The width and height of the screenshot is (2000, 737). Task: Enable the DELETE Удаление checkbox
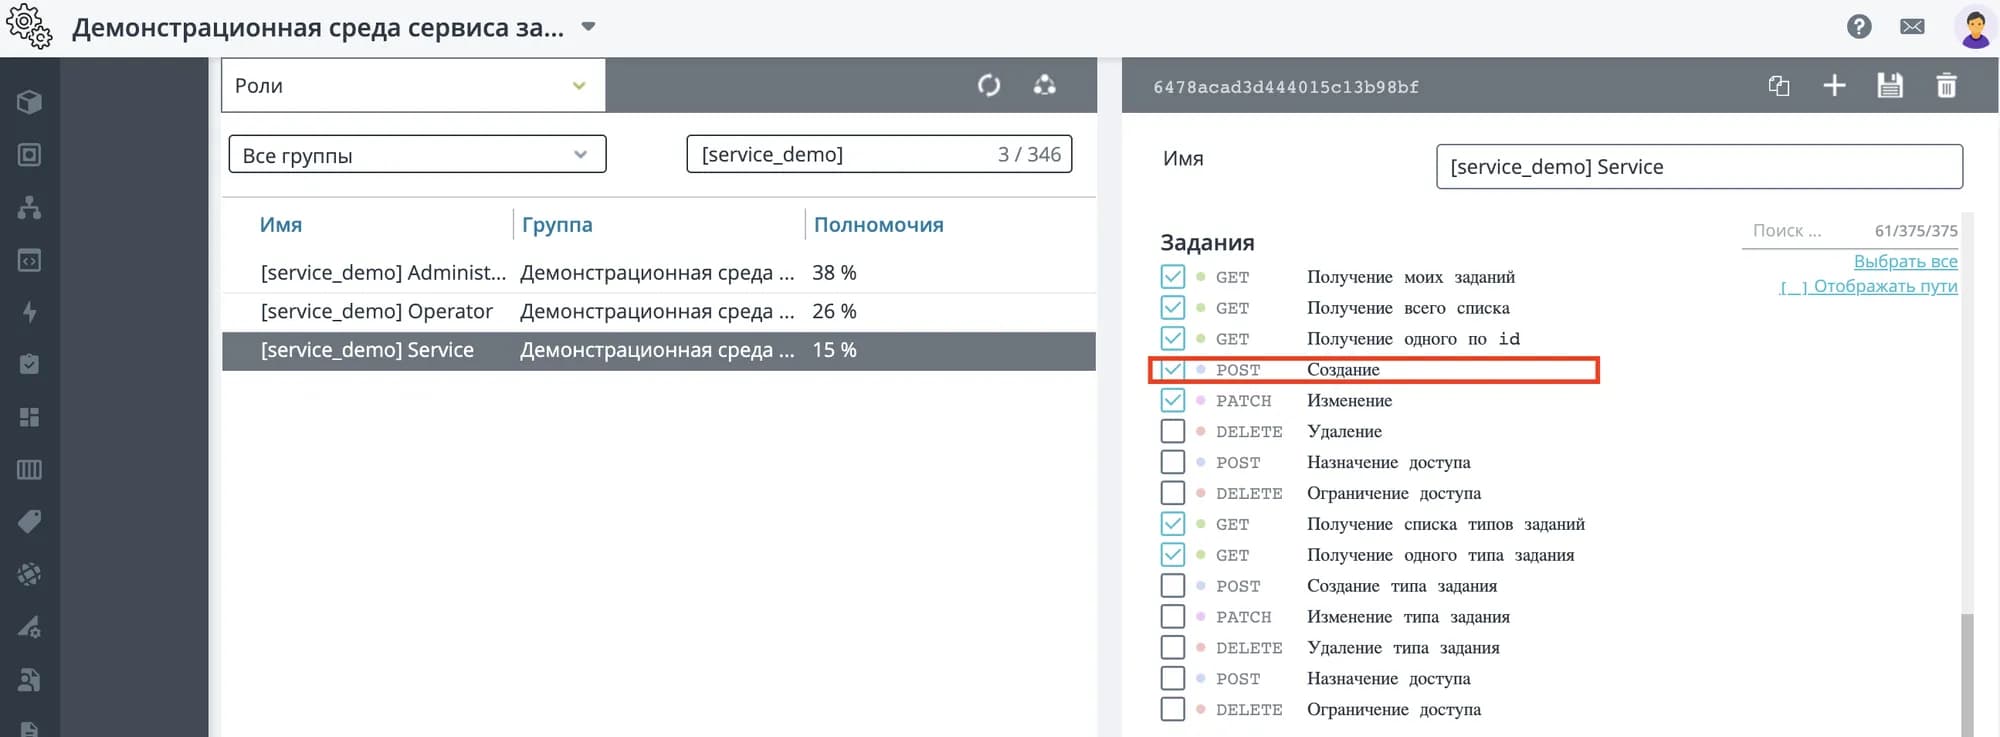coord(1172,431)
